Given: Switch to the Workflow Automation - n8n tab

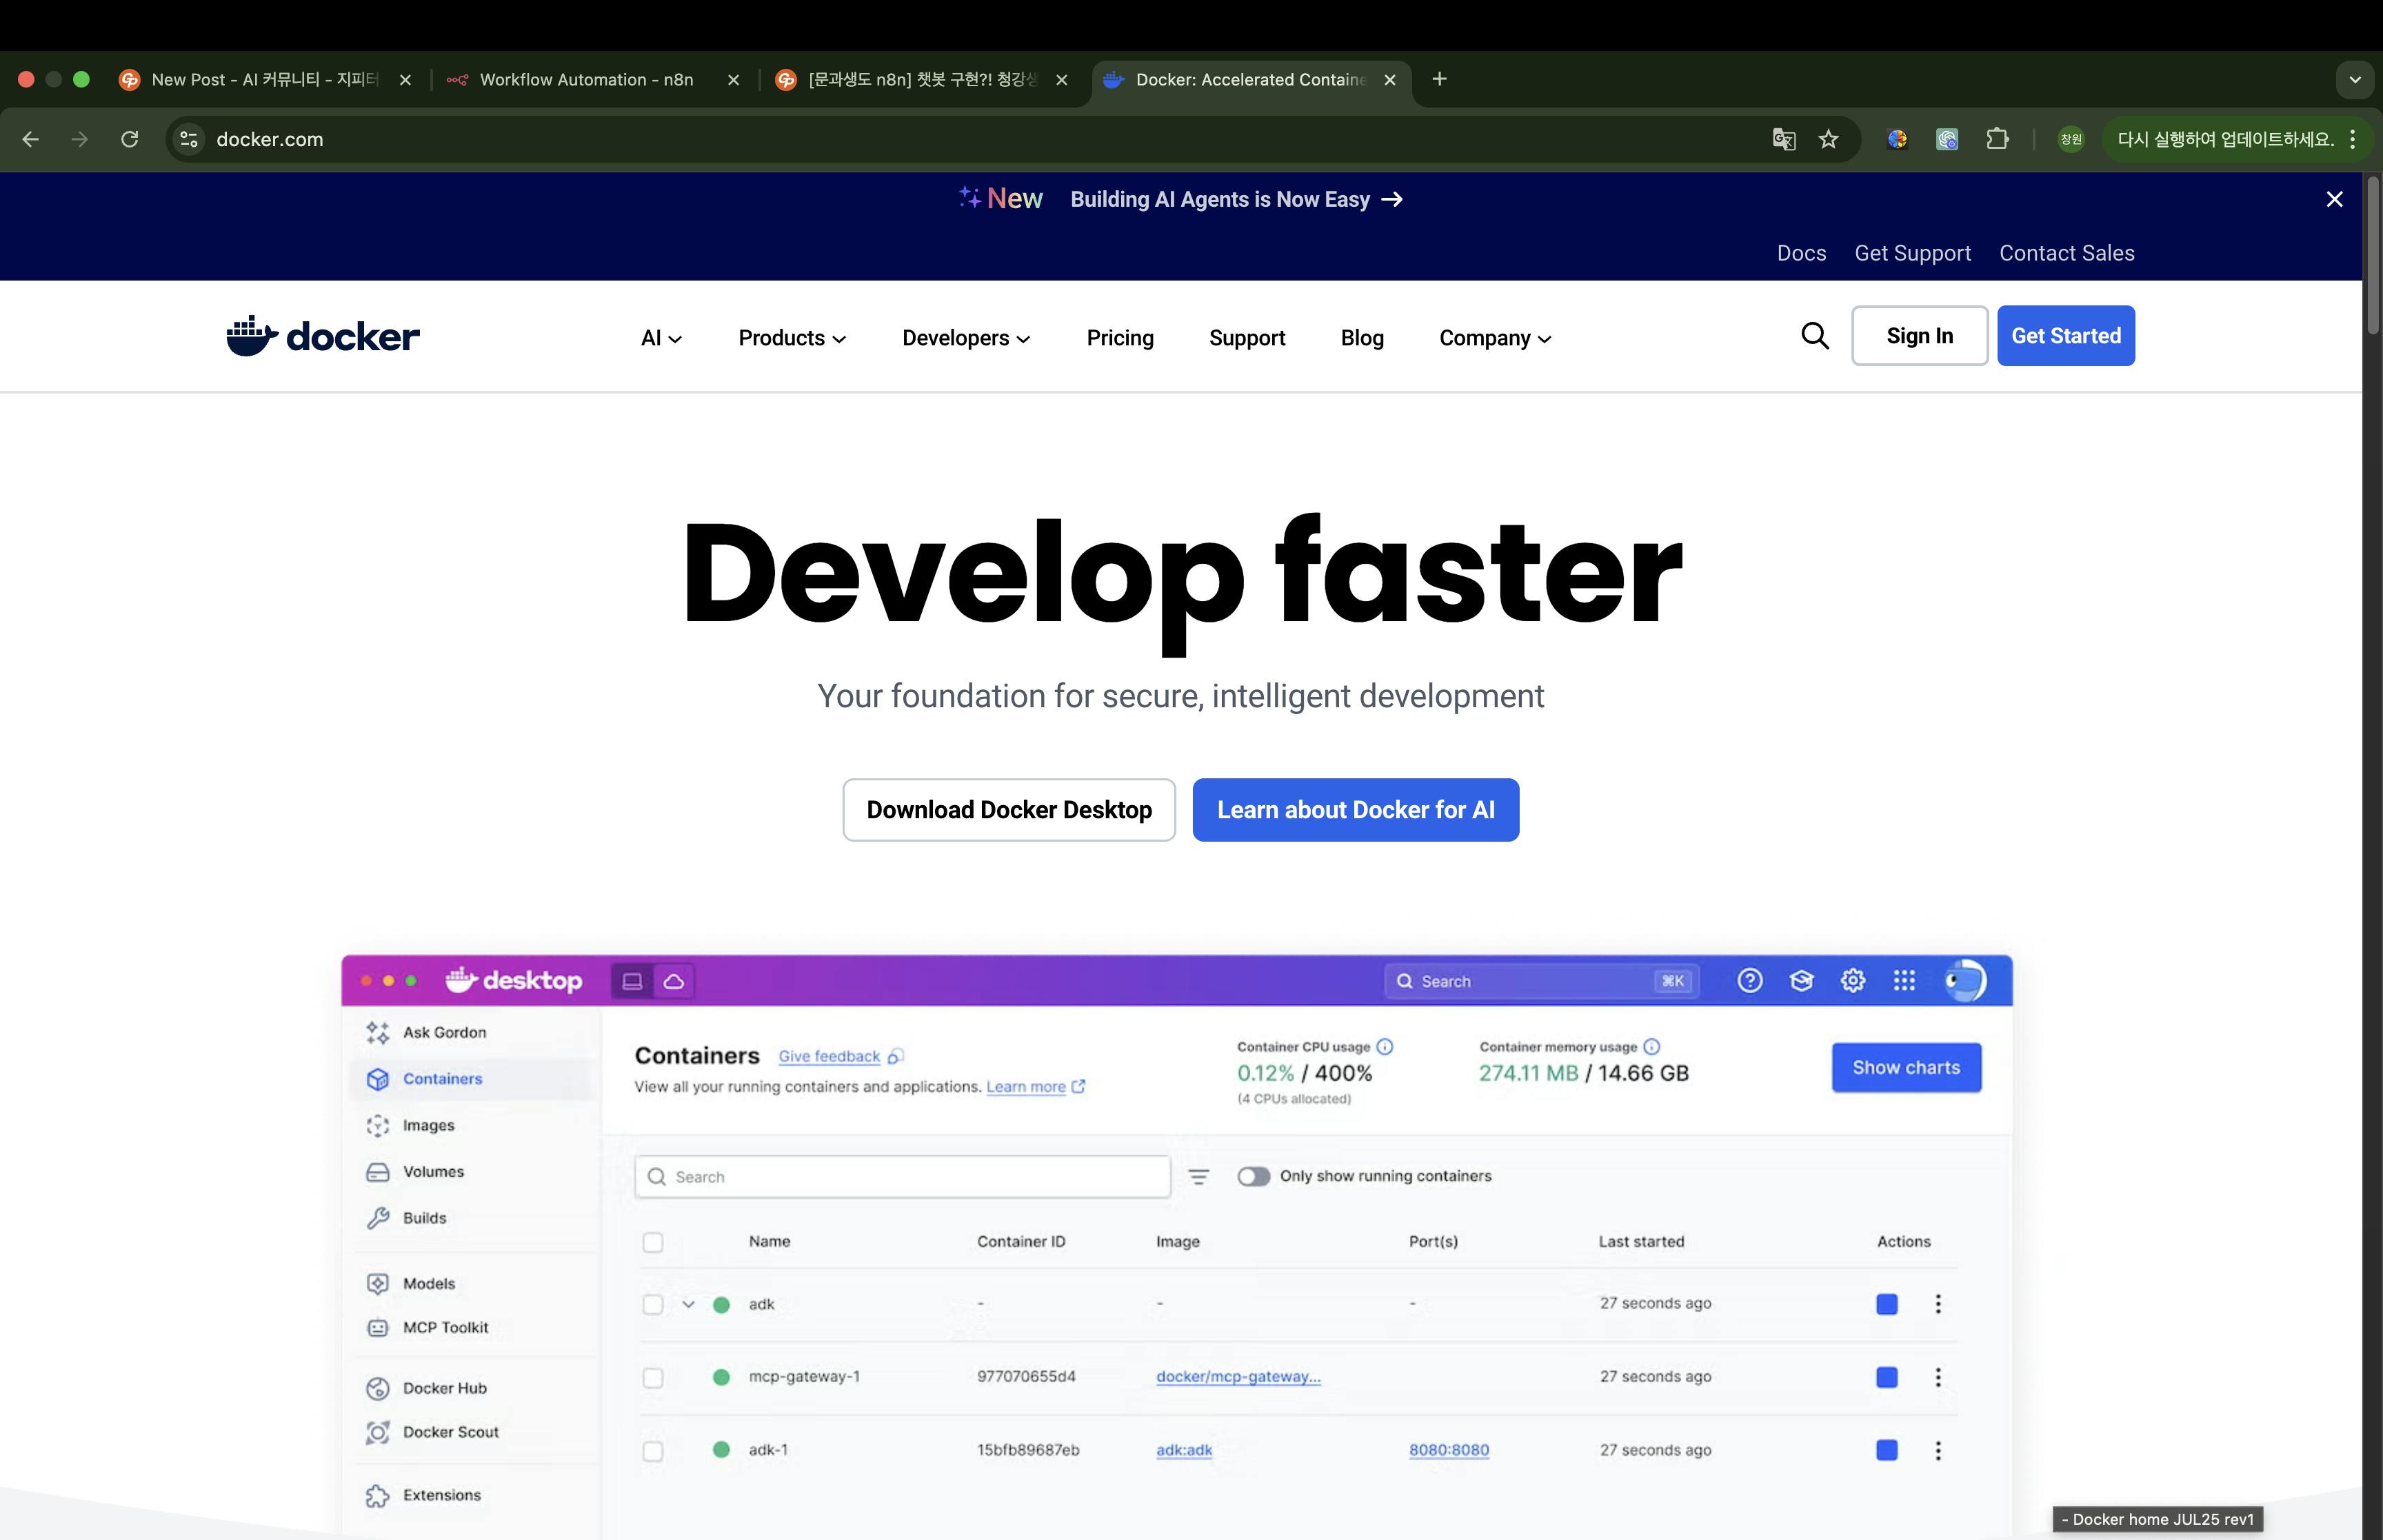Looking at the screenshot, I should [586, 80].
